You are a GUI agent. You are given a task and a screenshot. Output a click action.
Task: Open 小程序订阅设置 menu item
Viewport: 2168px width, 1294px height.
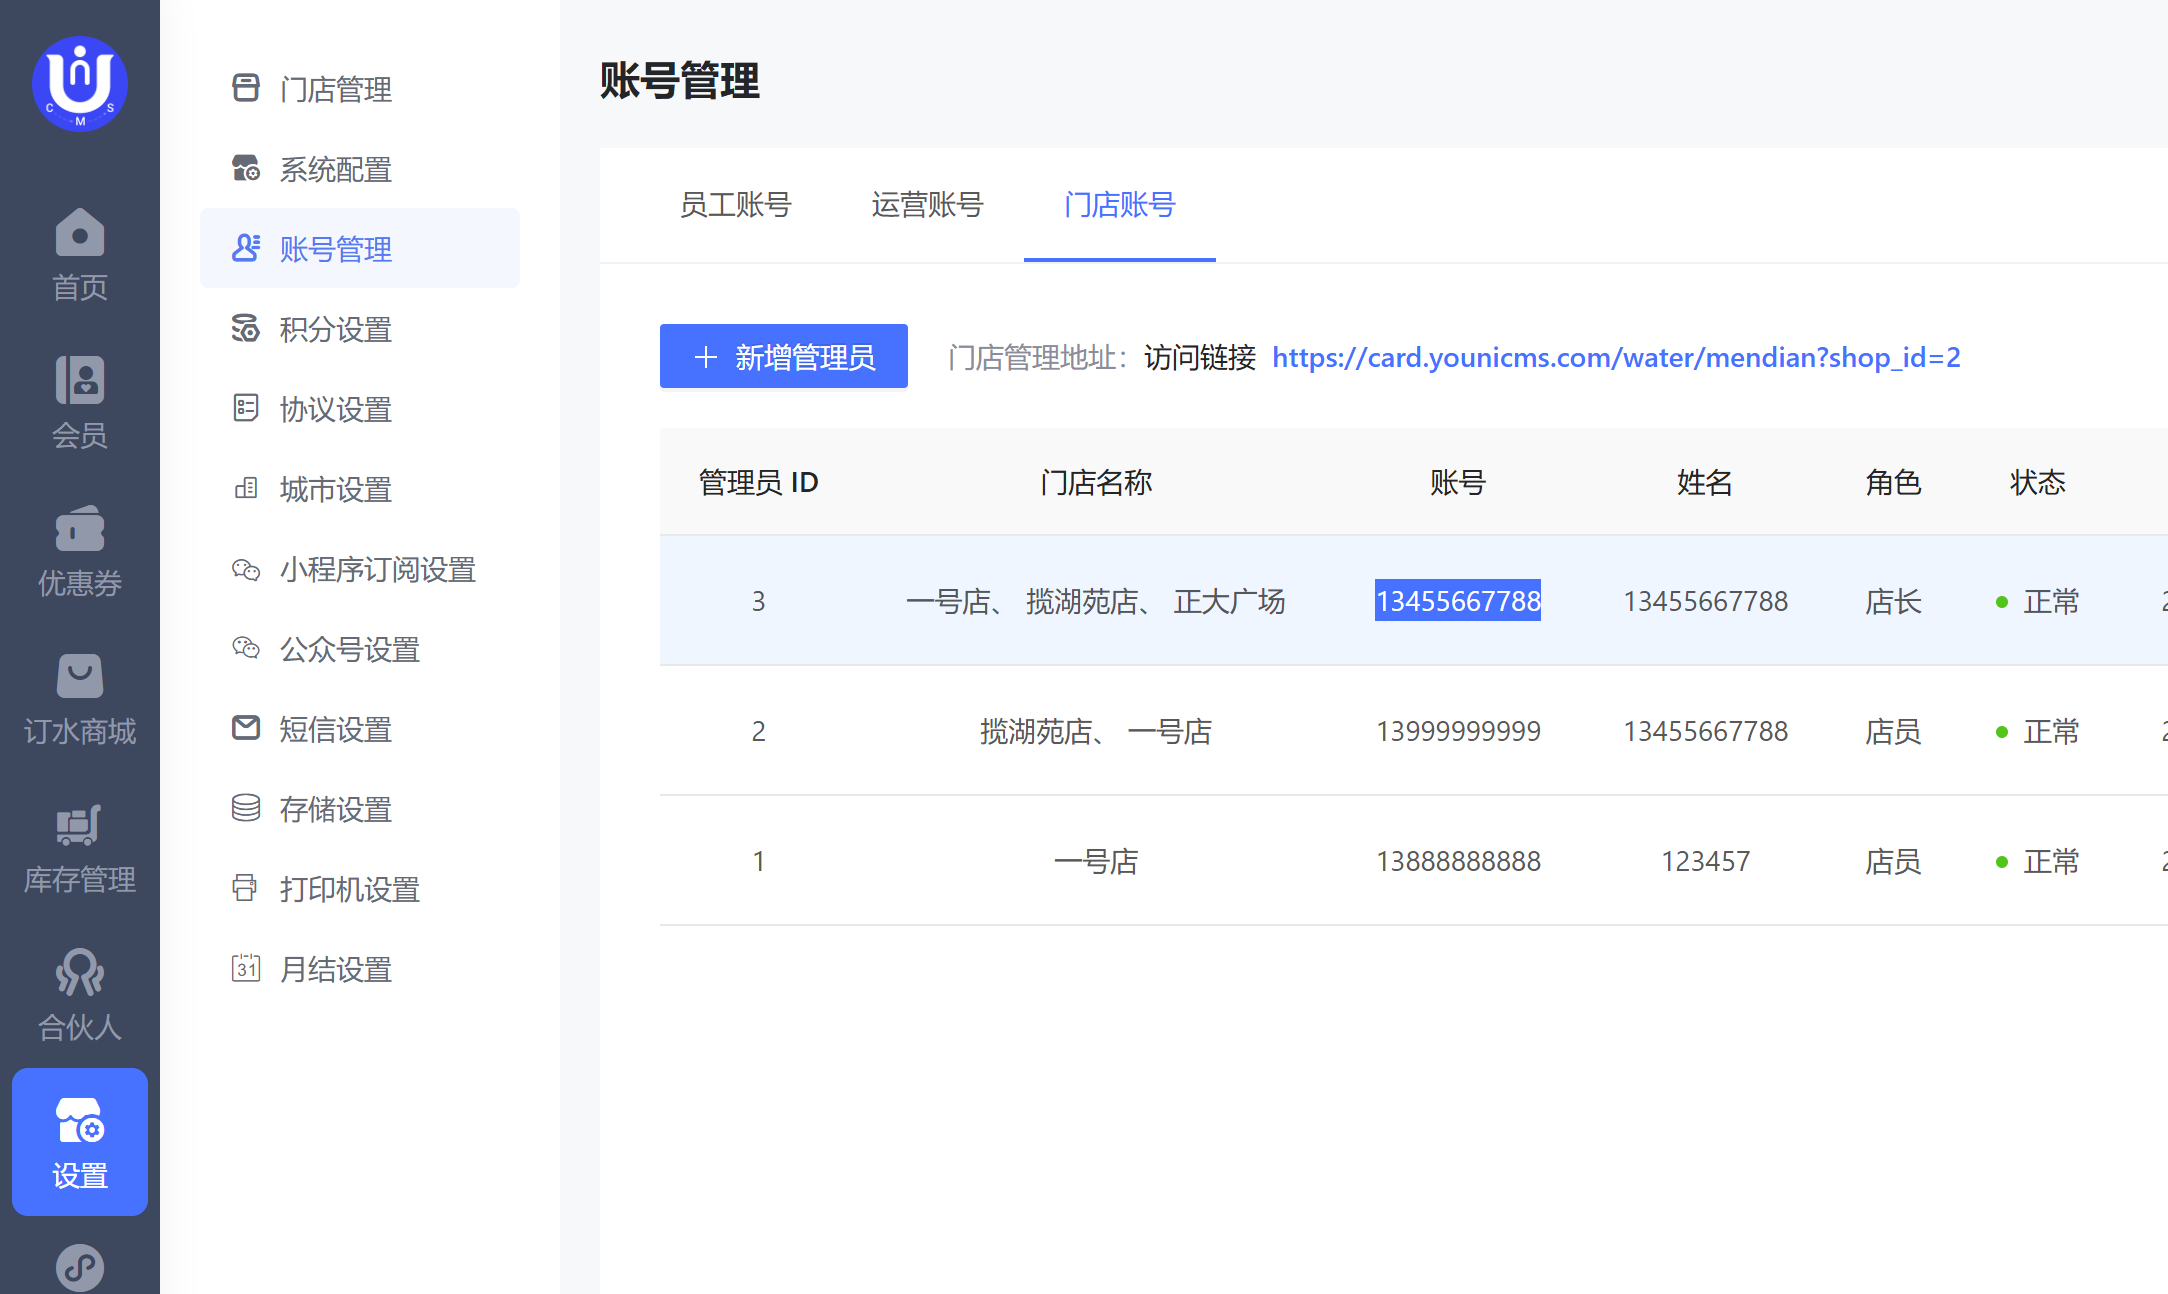[377, 569]
